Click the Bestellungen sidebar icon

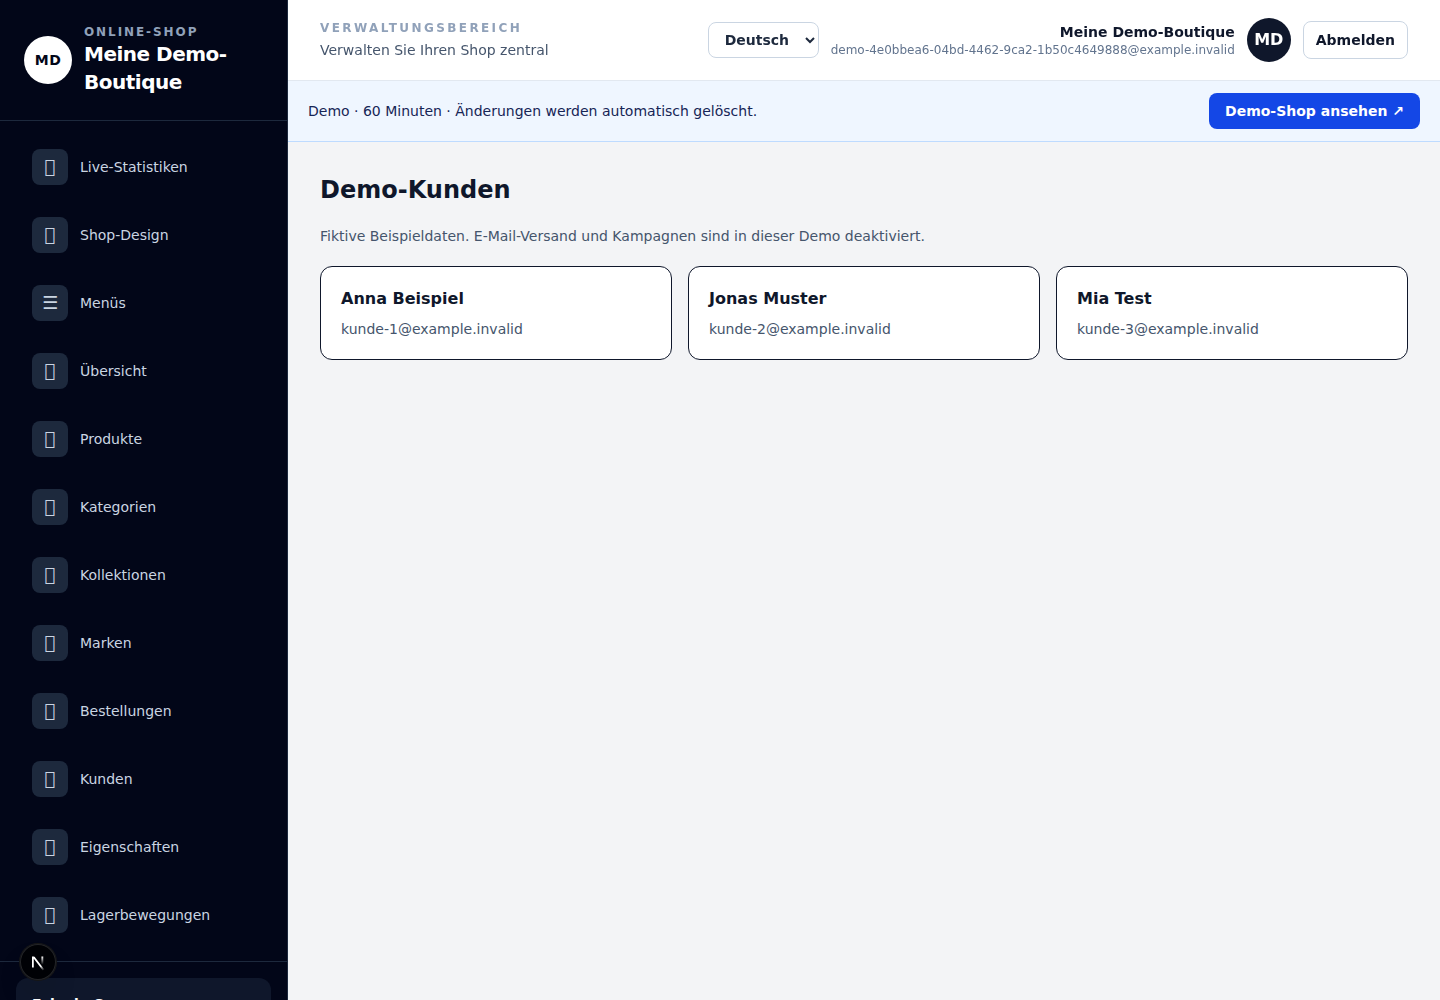pos(50,711)
